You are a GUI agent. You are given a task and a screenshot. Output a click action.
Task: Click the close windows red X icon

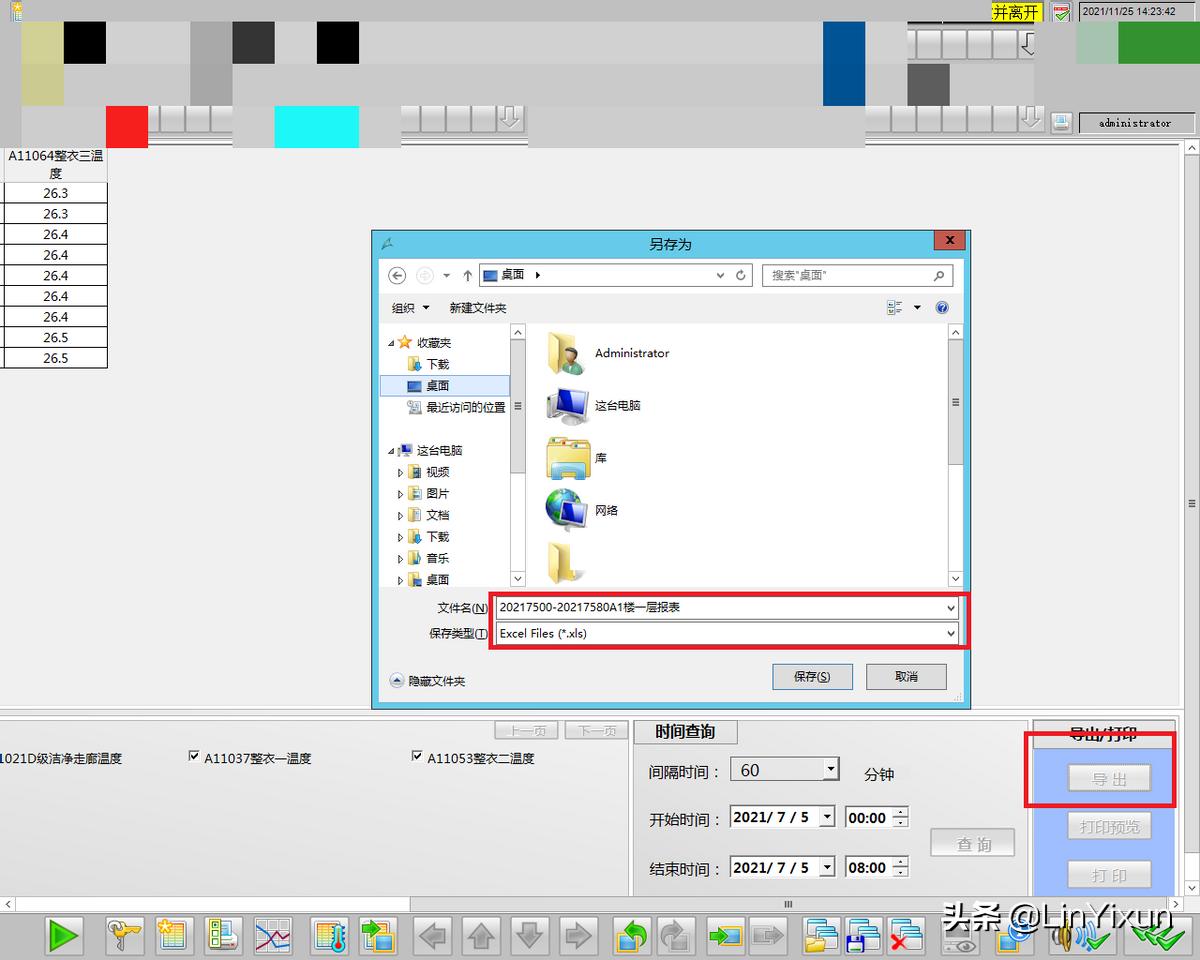pos(906,936)
